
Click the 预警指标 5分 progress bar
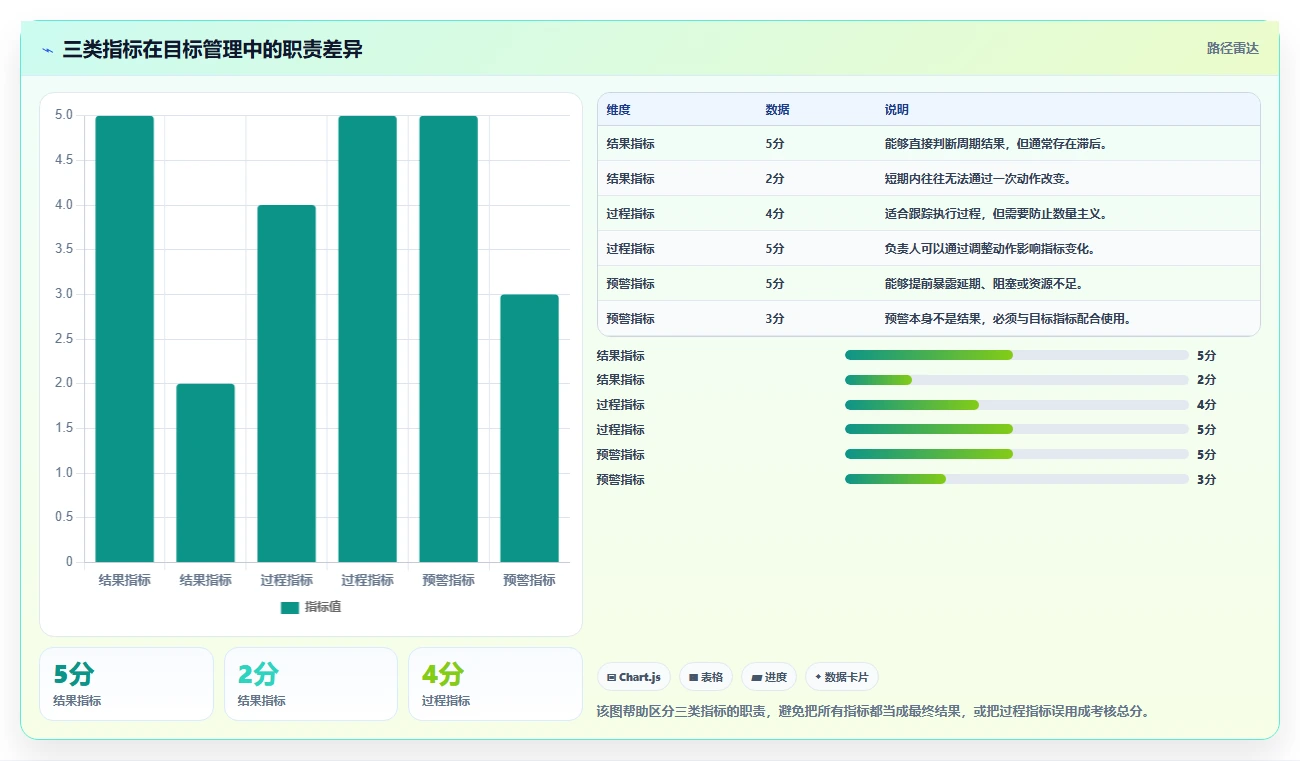pos(1017,454)
